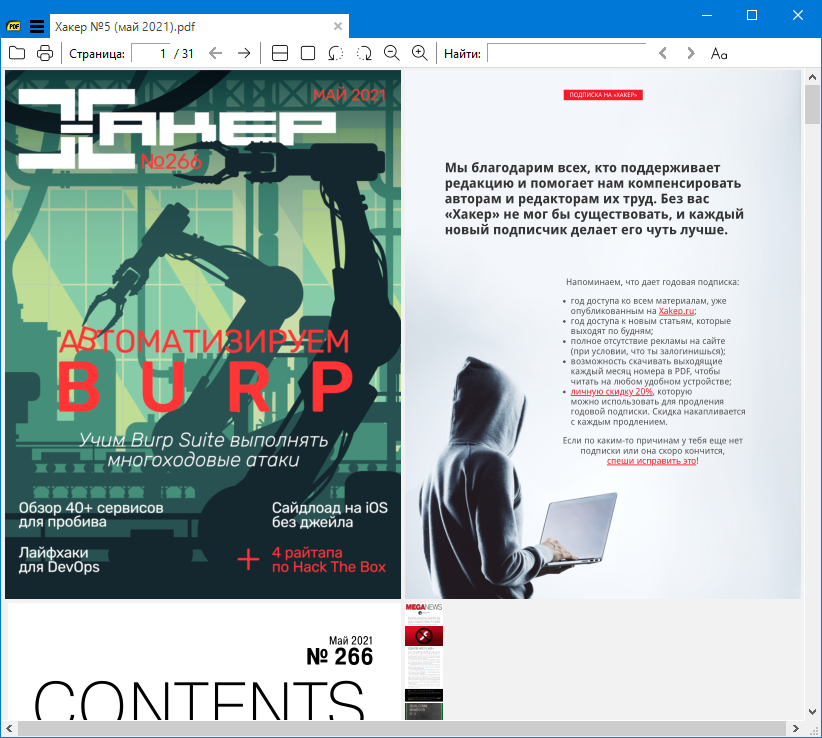822x738 pixels.
Task: Focus the page number input field
Action: pyautogui.click(x=150, y=53)
